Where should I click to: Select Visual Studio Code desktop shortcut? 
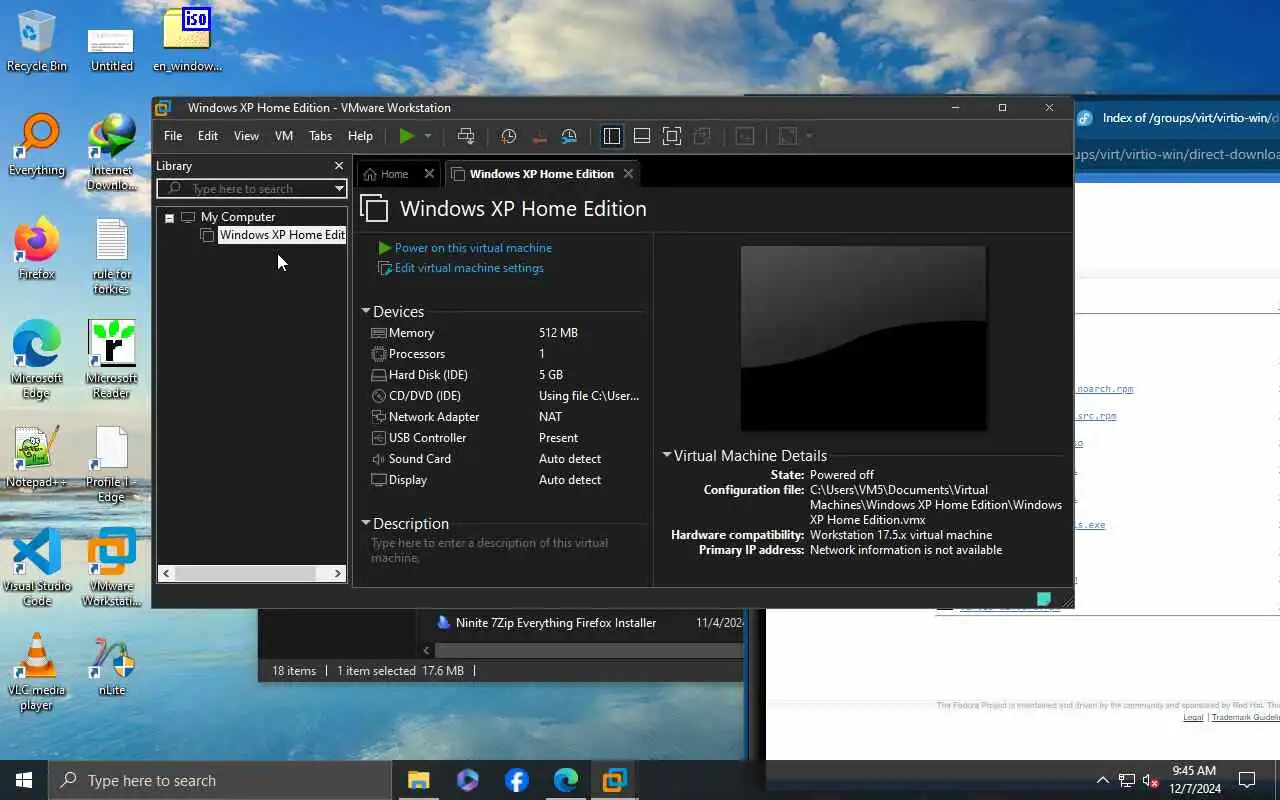tap(37, 569)
